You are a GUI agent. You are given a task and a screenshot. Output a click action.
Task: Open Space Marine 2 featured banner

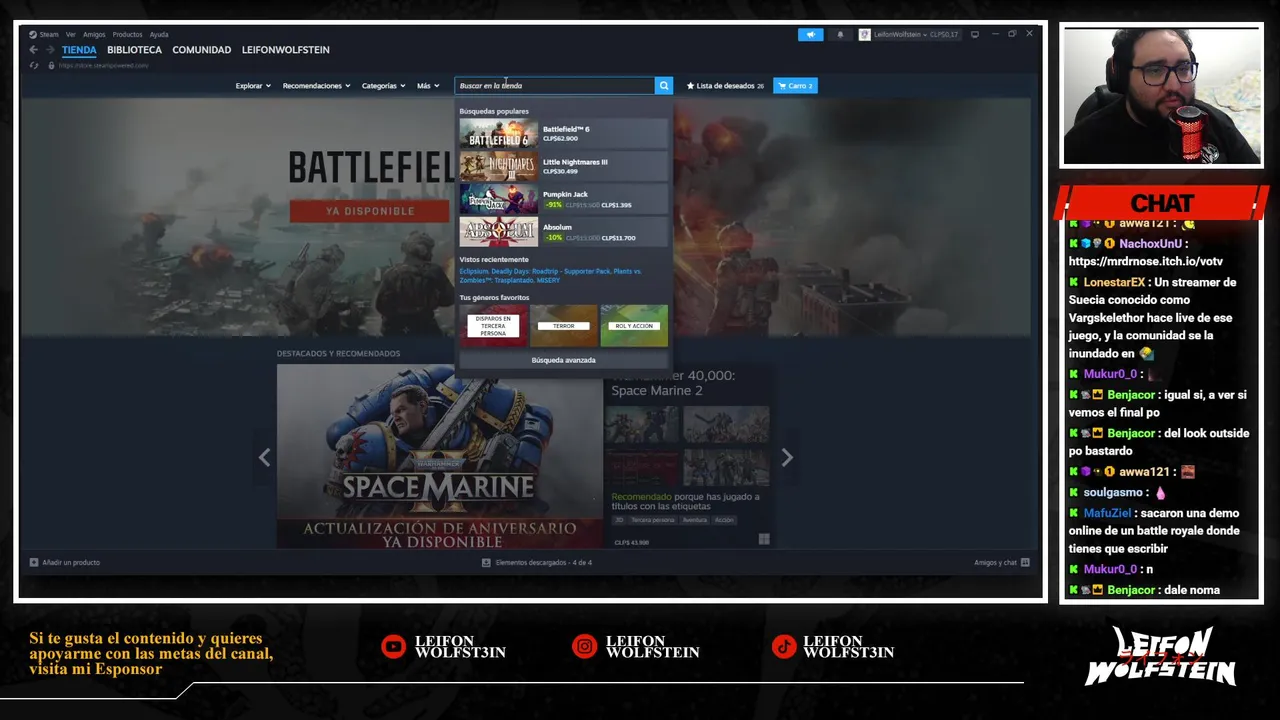click(440, 456)
